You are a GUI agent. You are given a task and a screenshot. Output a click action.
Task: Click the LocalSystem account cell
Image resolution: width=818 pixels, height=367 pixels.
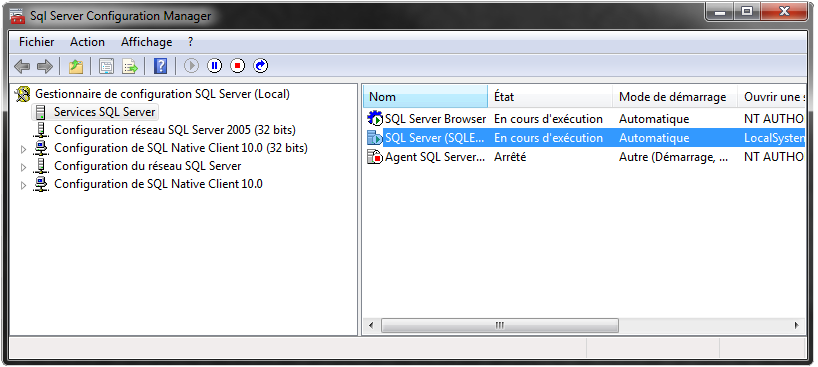[774, 138]
